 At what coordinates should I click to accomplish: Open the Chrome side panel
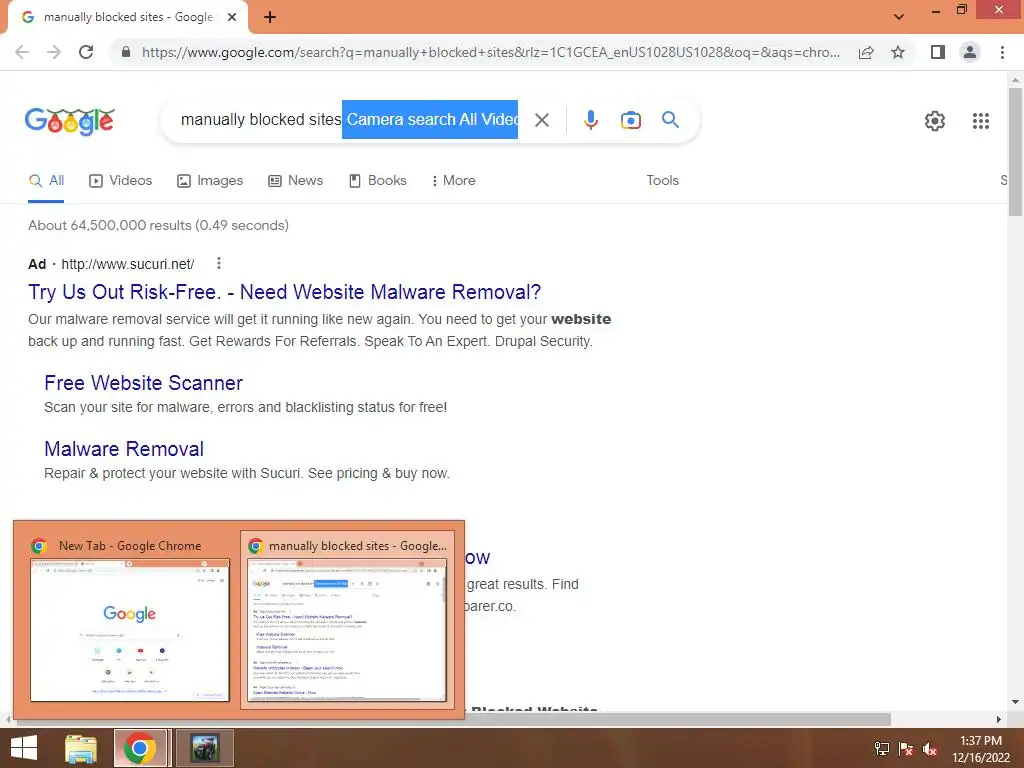click(938, 52)
